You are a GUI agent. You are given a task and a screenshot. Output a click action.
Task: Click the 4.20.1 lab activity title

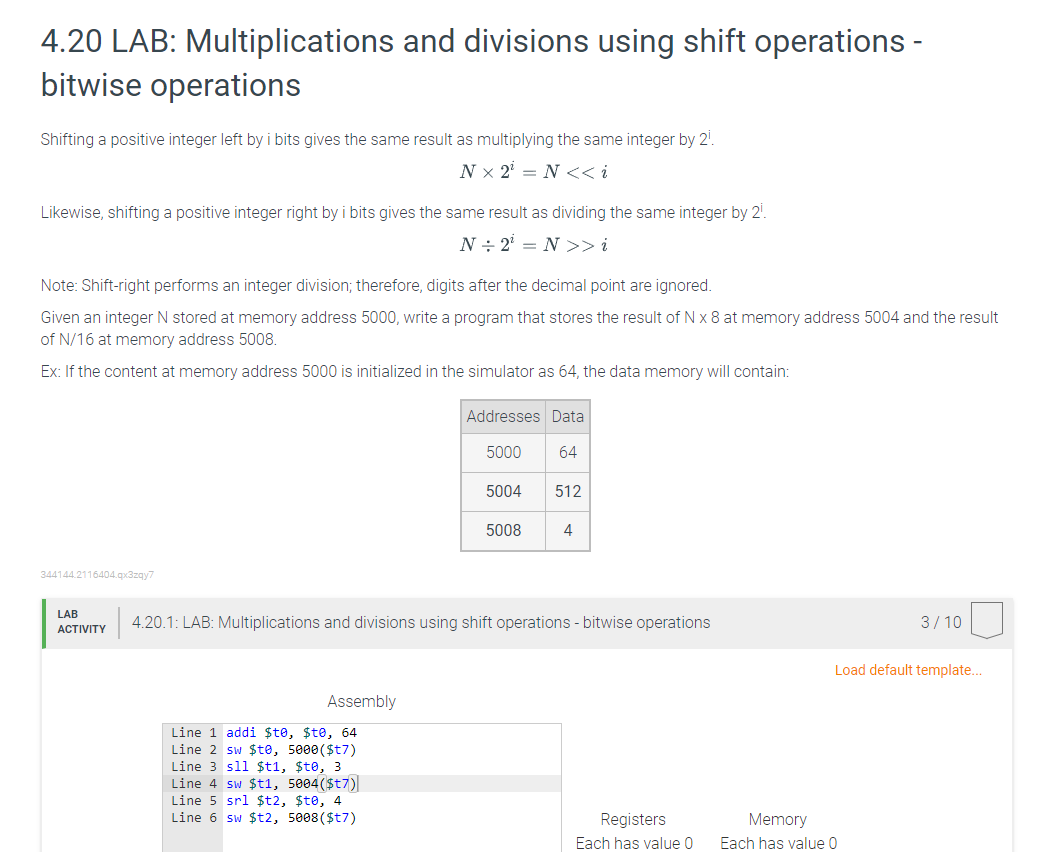click(420, 622)
